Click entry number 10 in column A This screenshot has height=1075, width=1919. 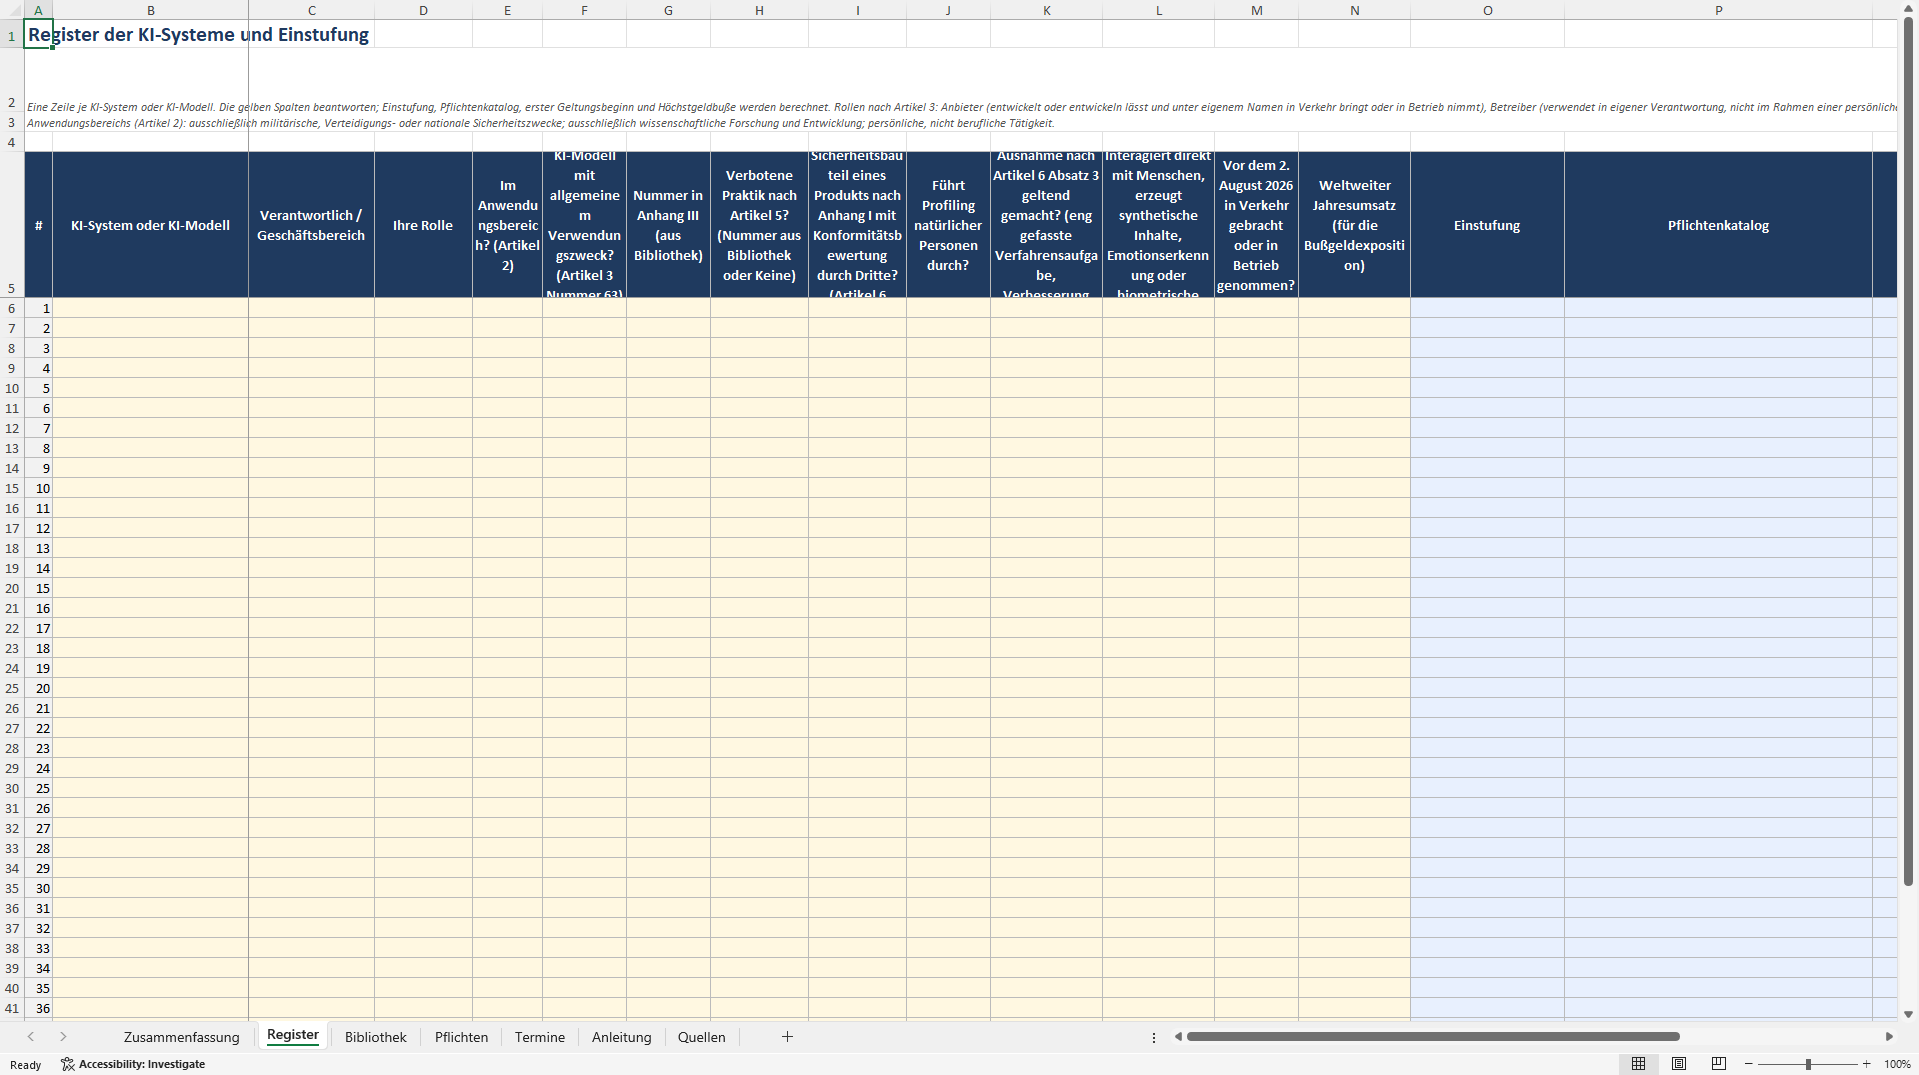click(38, 488)
